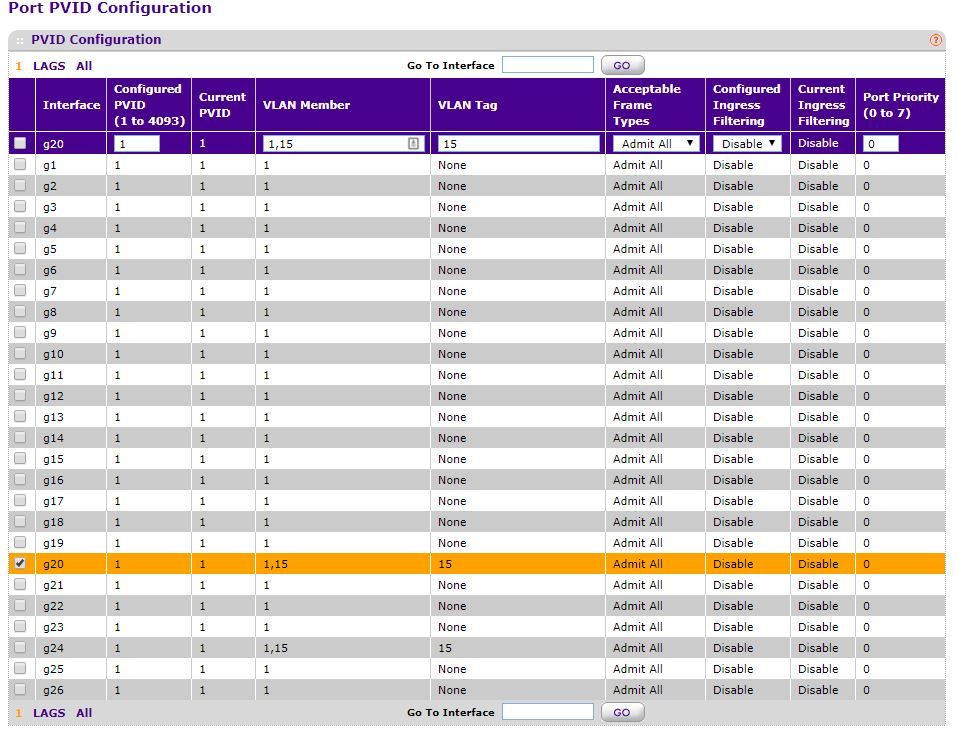972x742 pixels.
Task: Click the Configured PVID input box
Action: [x=136, y=144]
